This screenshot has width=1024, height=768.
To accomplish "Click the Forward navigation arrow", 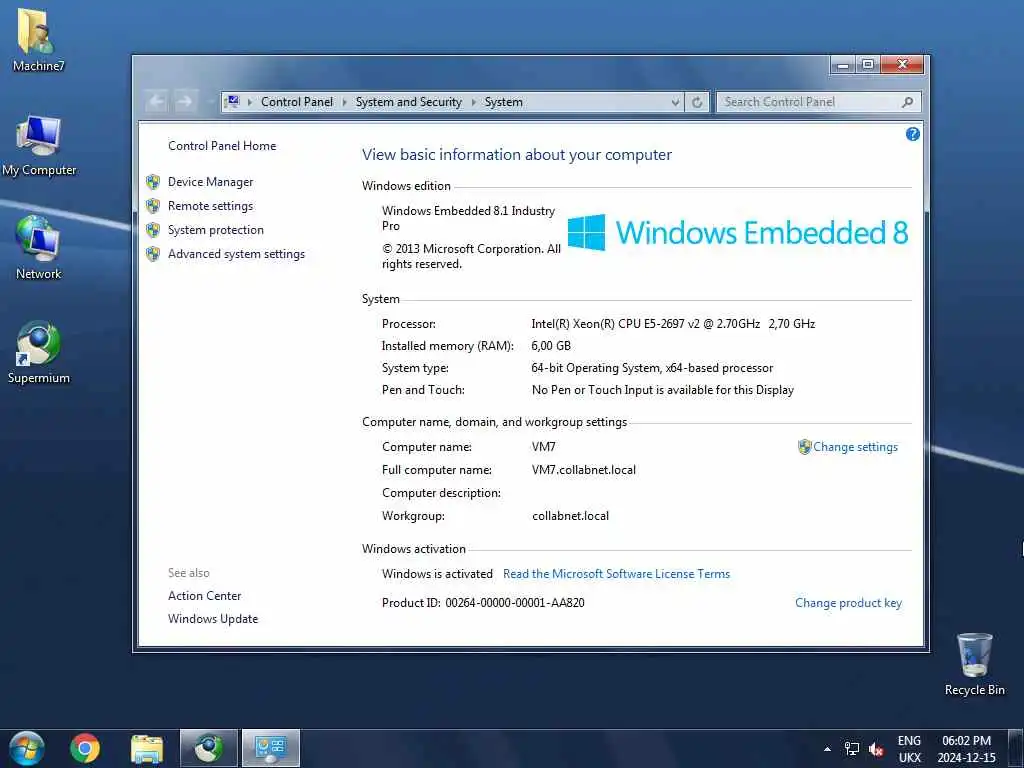I will 185,101.
